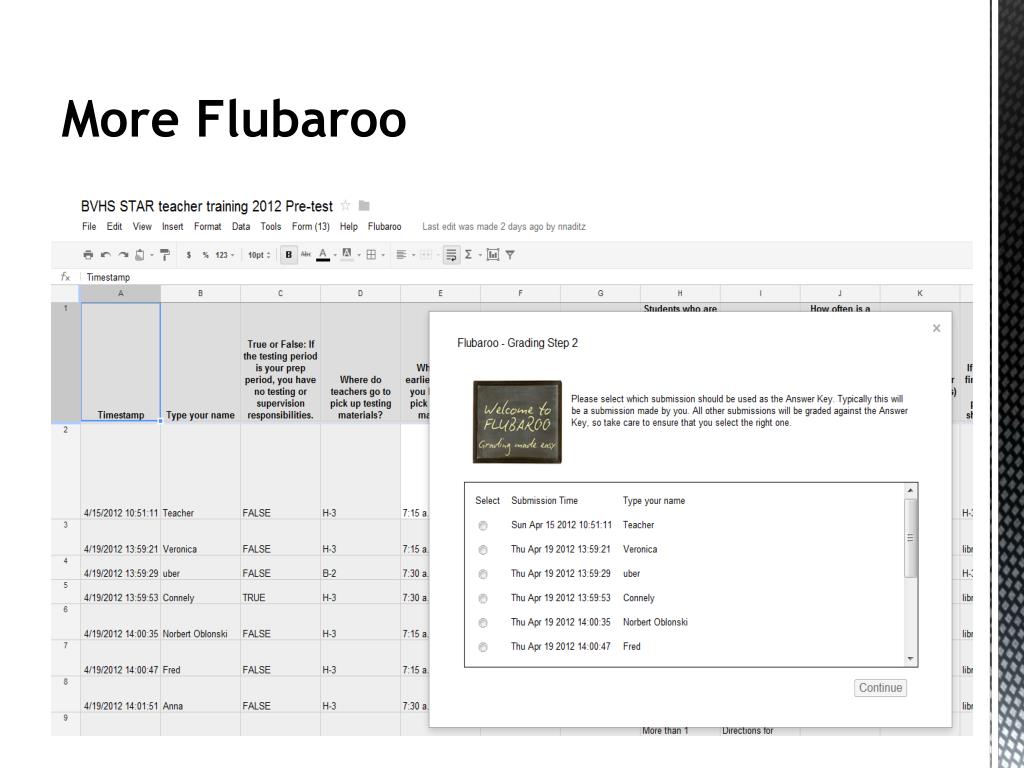The image size is (1024, 768).
Task: Open the paste options dropdown arrow
Action: (x=152, y=255)
